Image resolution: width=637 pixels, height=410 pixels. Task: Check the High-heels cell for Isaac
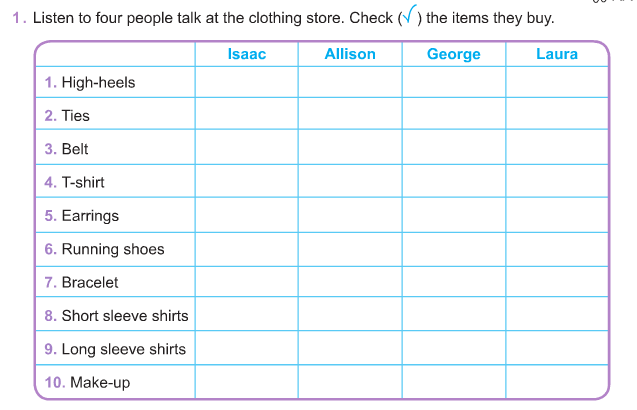pyautogui.click(x=246, y=82)
